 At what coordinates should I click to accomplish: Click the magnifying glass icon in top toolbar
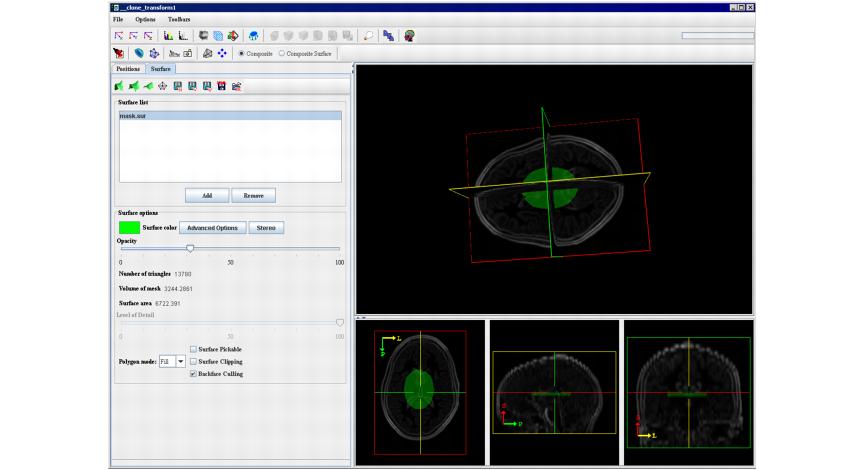coord(368,35)
